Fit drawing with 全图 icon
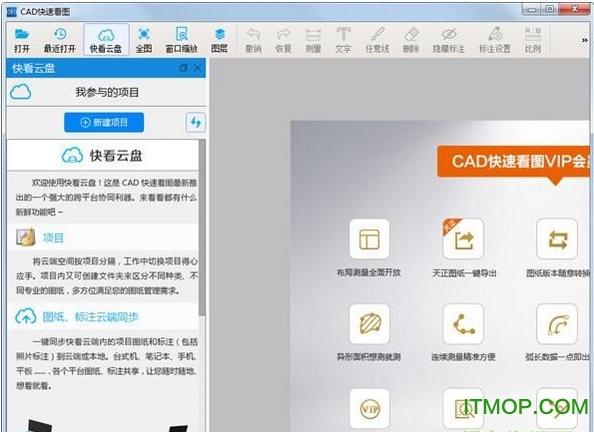The width and height of the screenshot is (594, 432). pos(144,40)
